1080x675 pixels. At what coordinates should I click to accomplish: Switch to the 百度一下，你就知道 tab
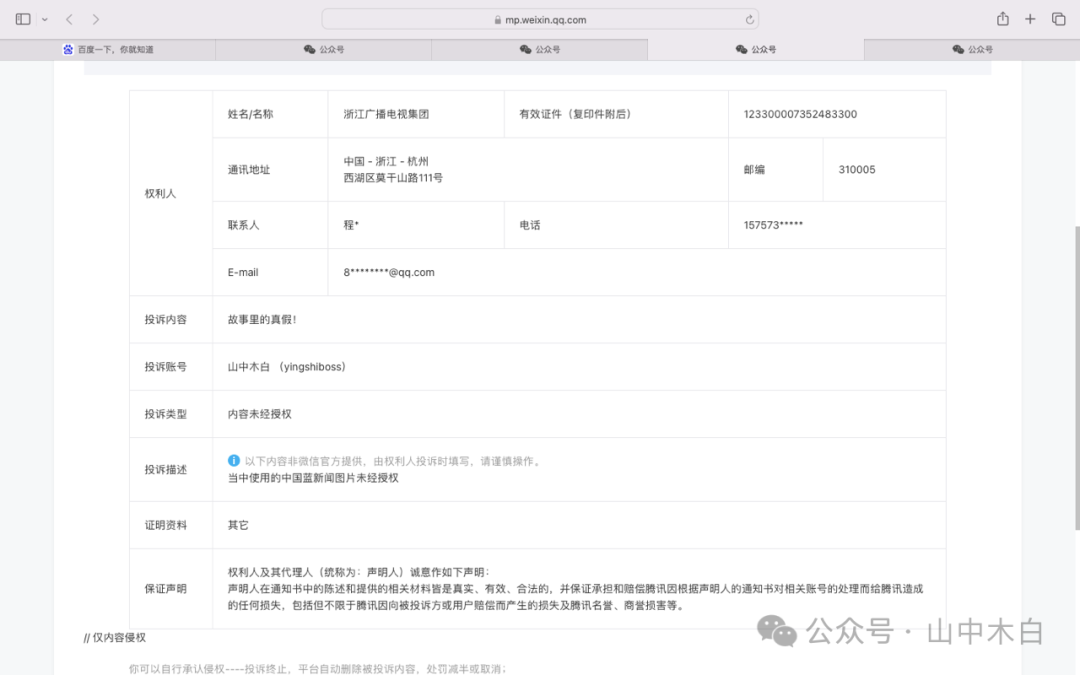pyautogui.click(x=108, y=50)
